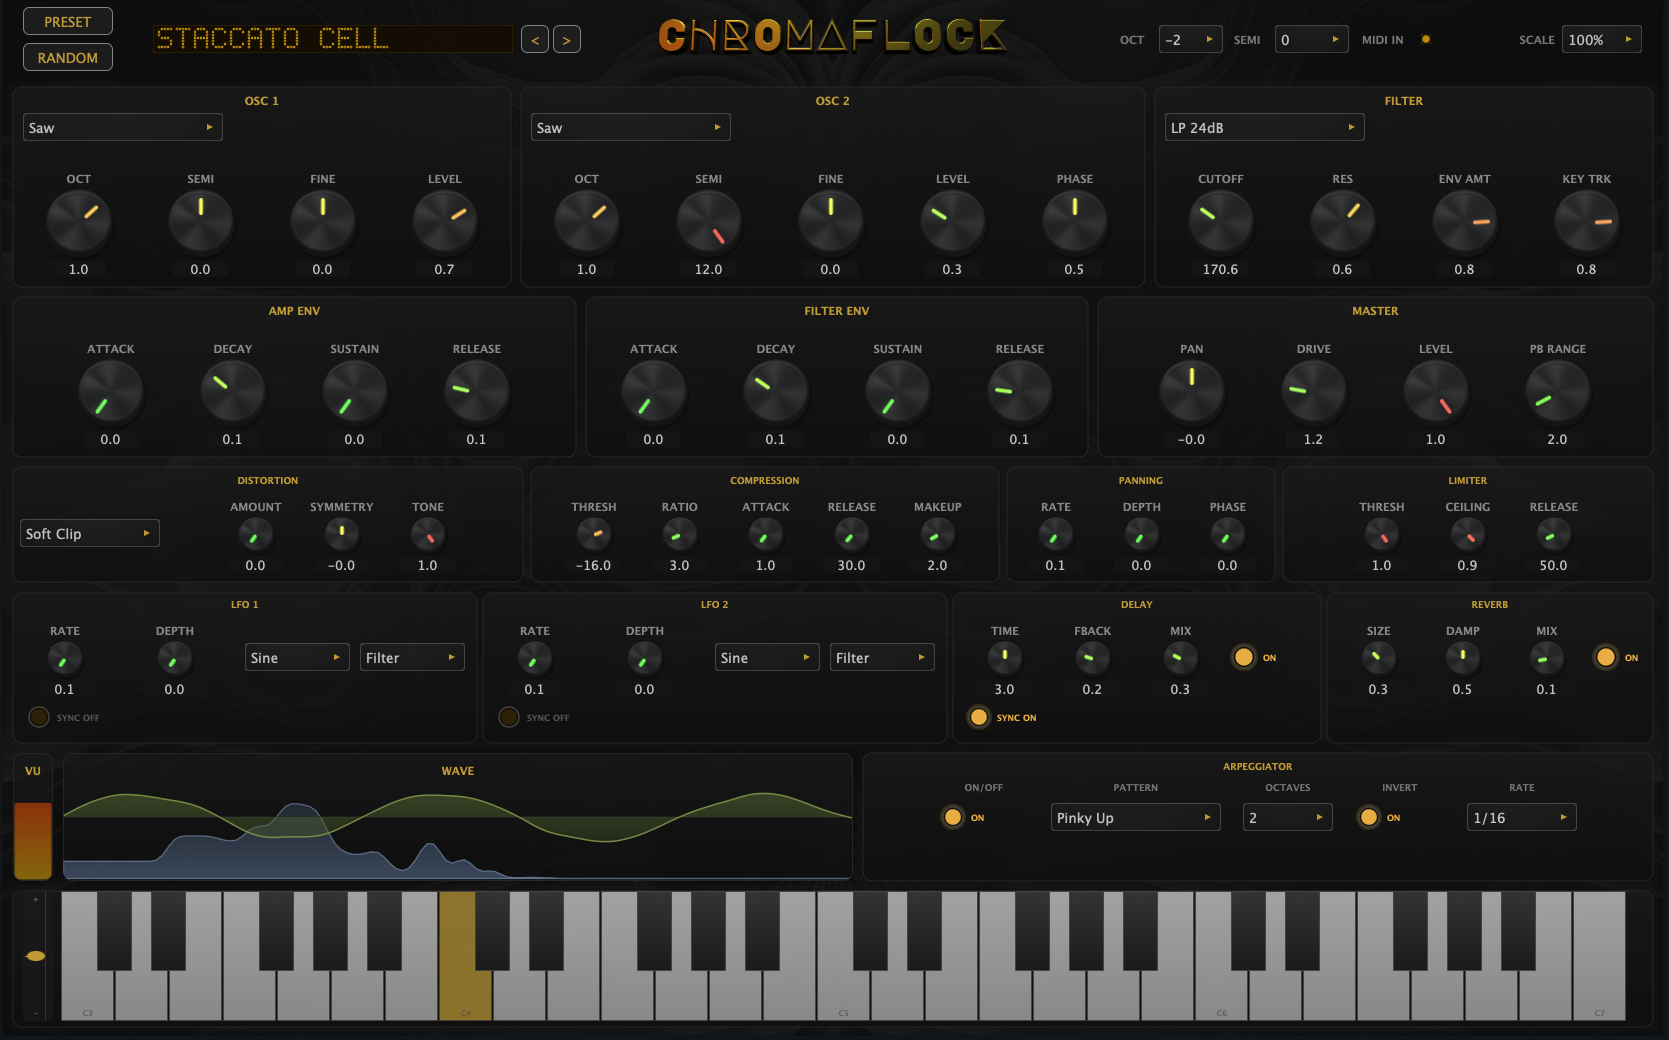Open arpeggiator RATE dropdown showing 1/16
Screen dimensions: 1669x1040
(1521, 817)
